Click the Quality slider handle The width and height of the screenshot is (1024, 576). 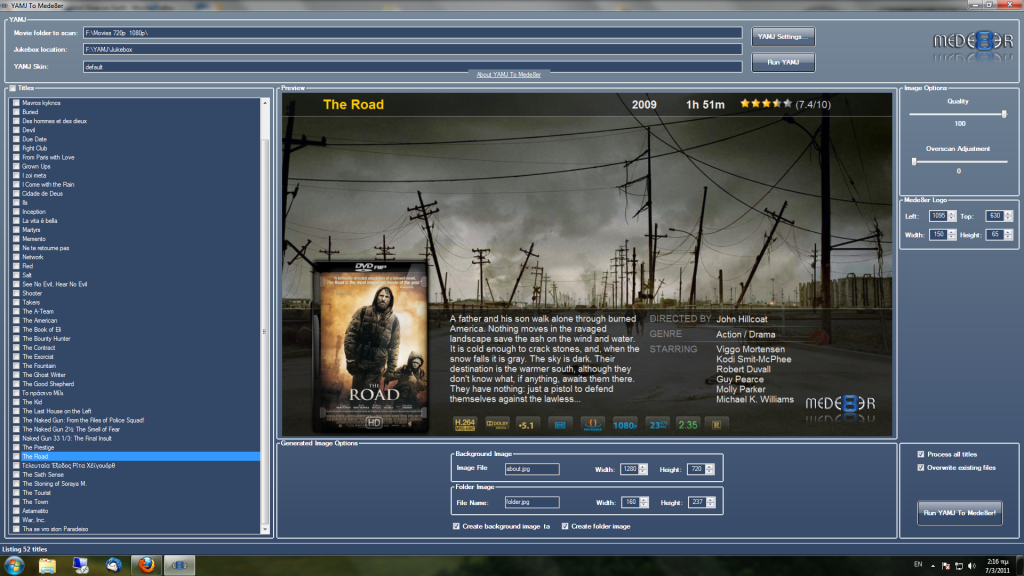1004,114
